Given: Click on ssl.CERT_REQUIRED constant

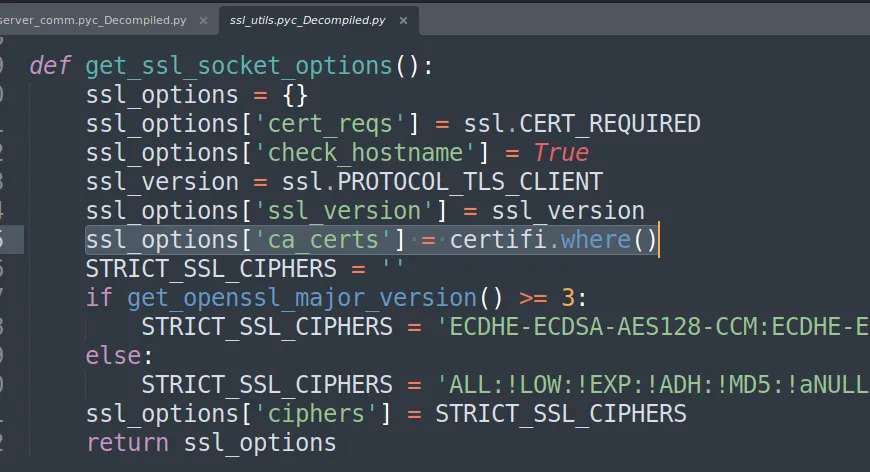Looking at the screenshot, I should [x=582, y=124].
